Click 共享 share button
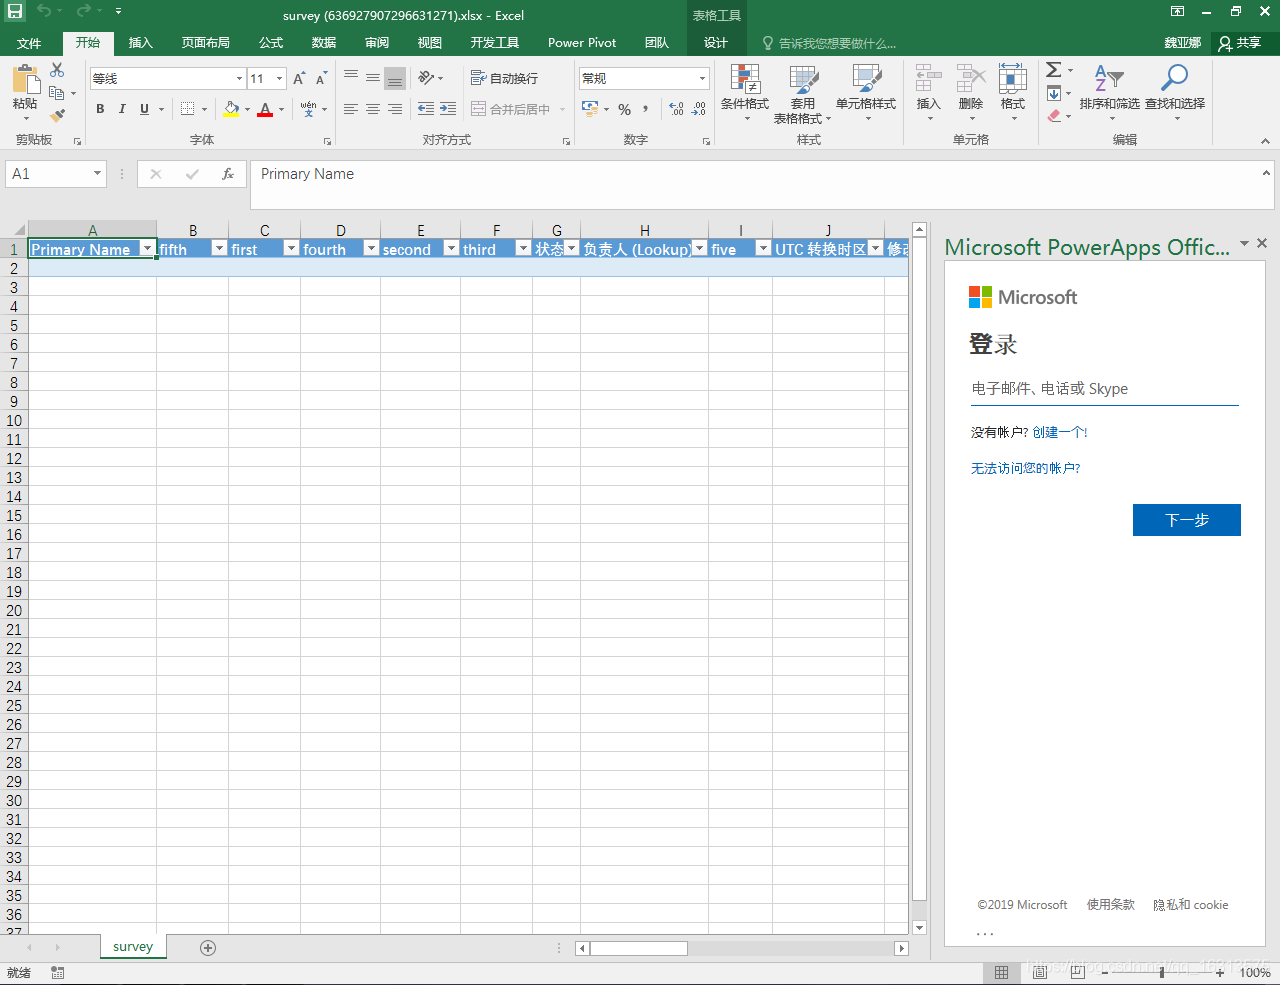The image size is (1280, 985). 1240,43
